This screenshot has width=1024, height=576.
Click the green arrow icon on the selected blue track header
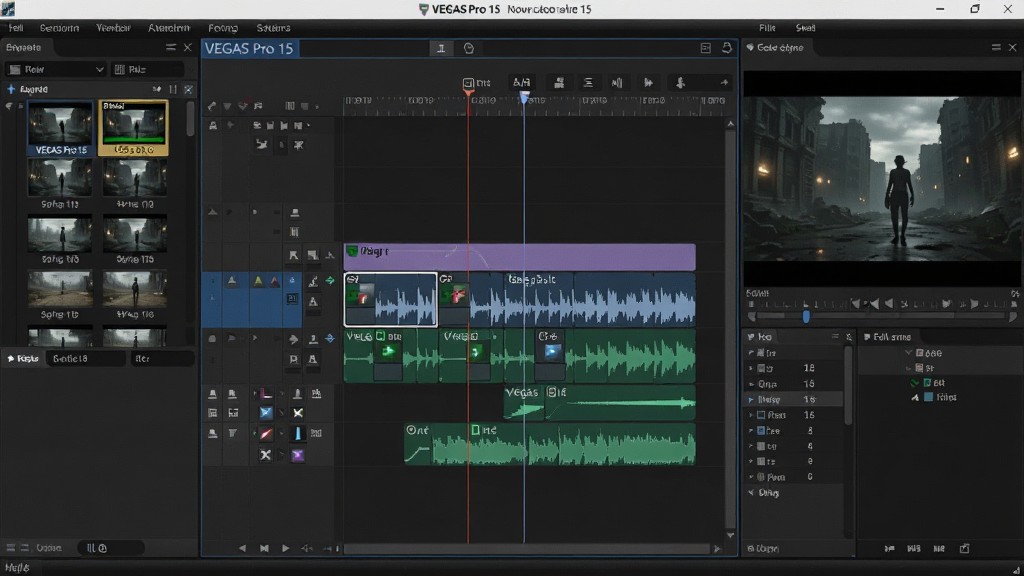pos(330,281)
